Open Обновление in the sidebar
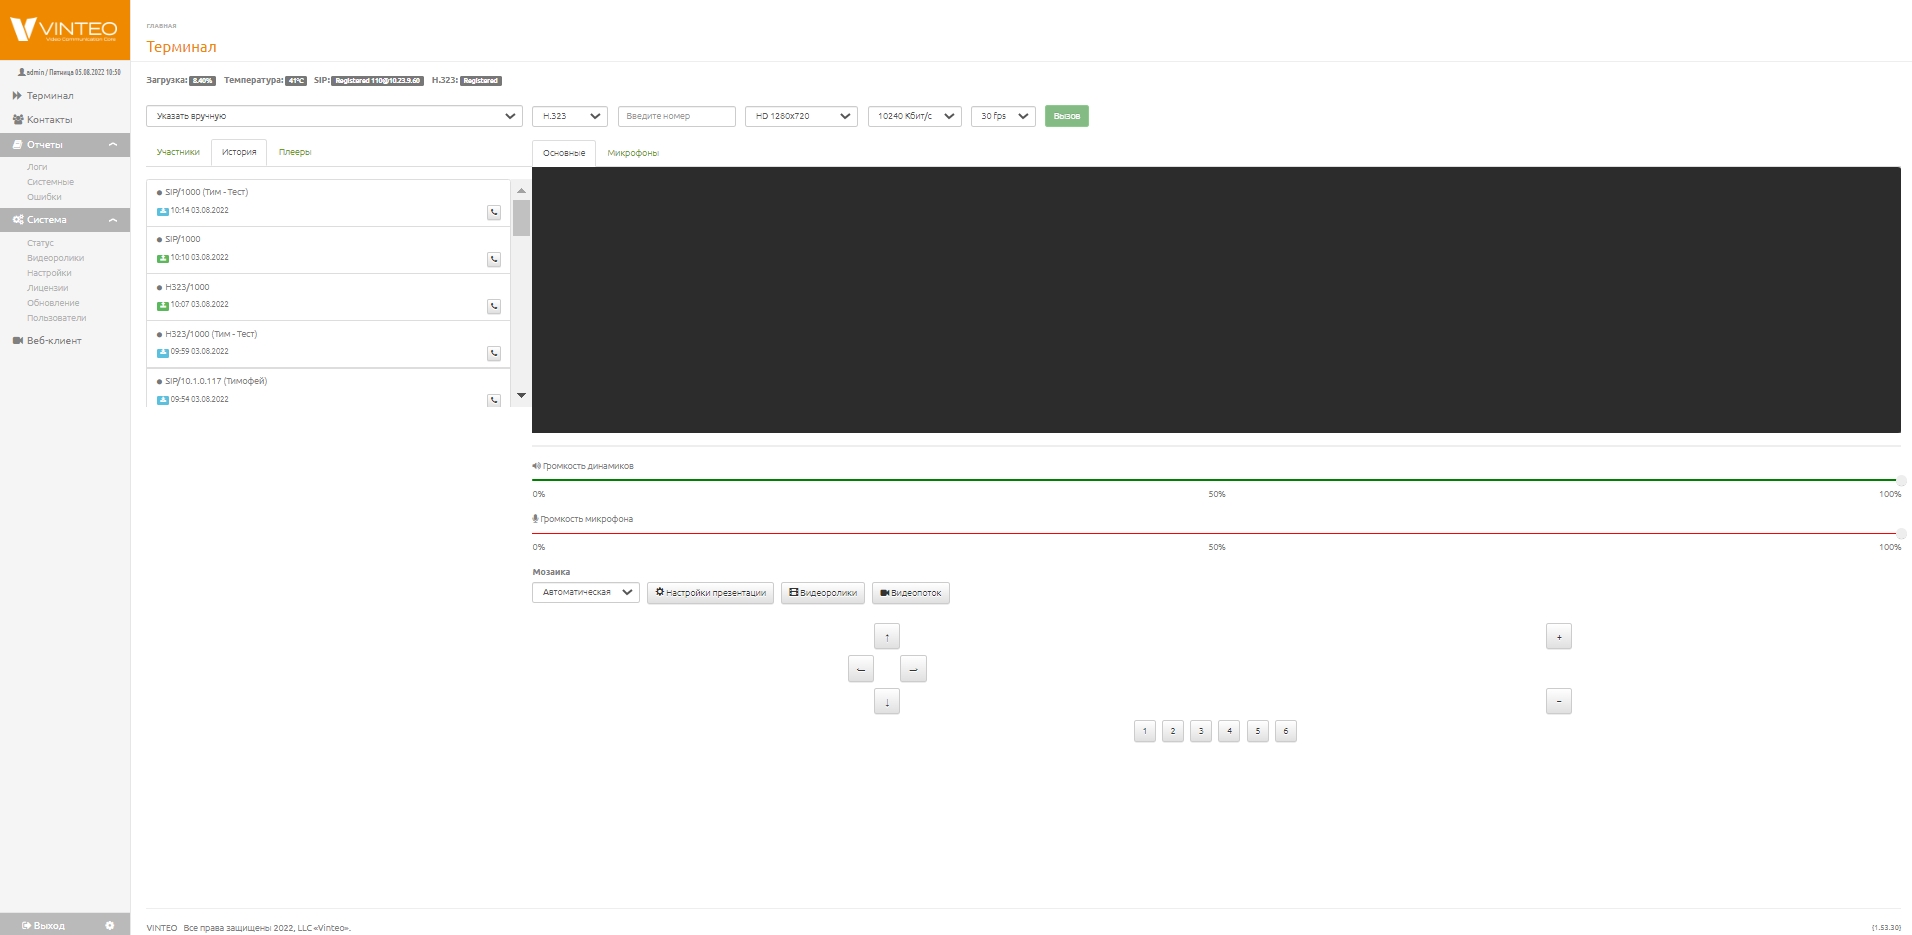 tap(53, 303)
